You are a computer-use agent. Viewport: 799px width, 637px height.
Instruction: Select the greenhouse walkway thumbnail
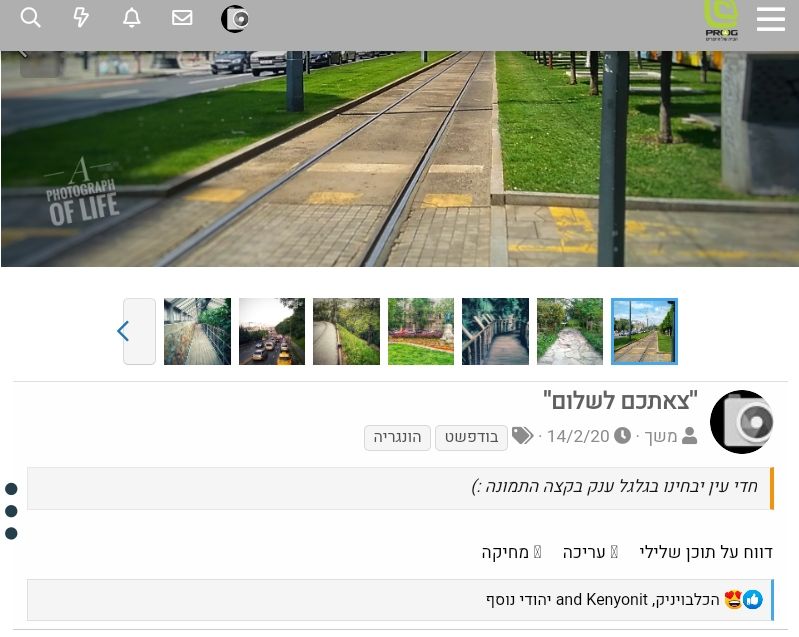point(197,331)
